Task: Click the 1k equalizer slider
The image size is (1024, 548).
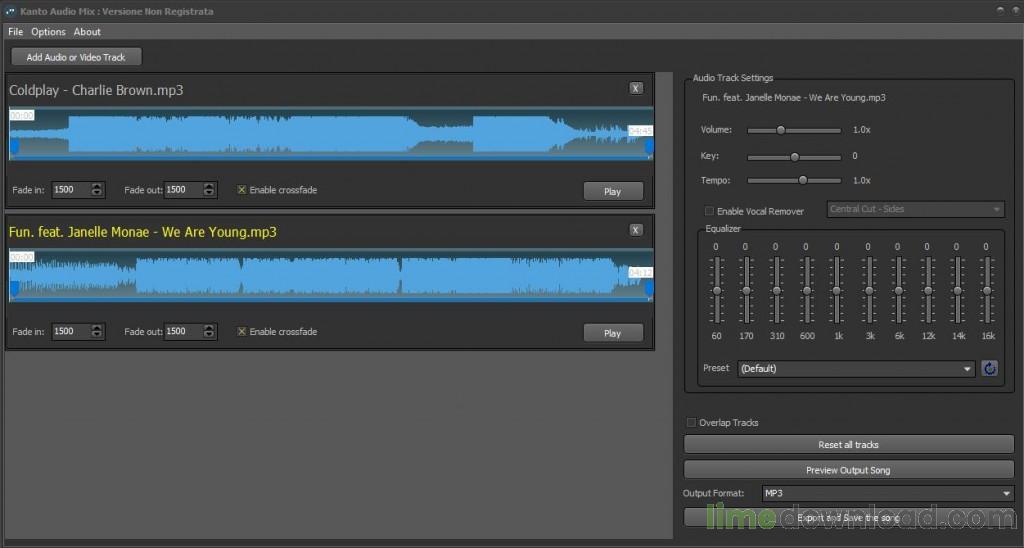Action: (837, 290)
